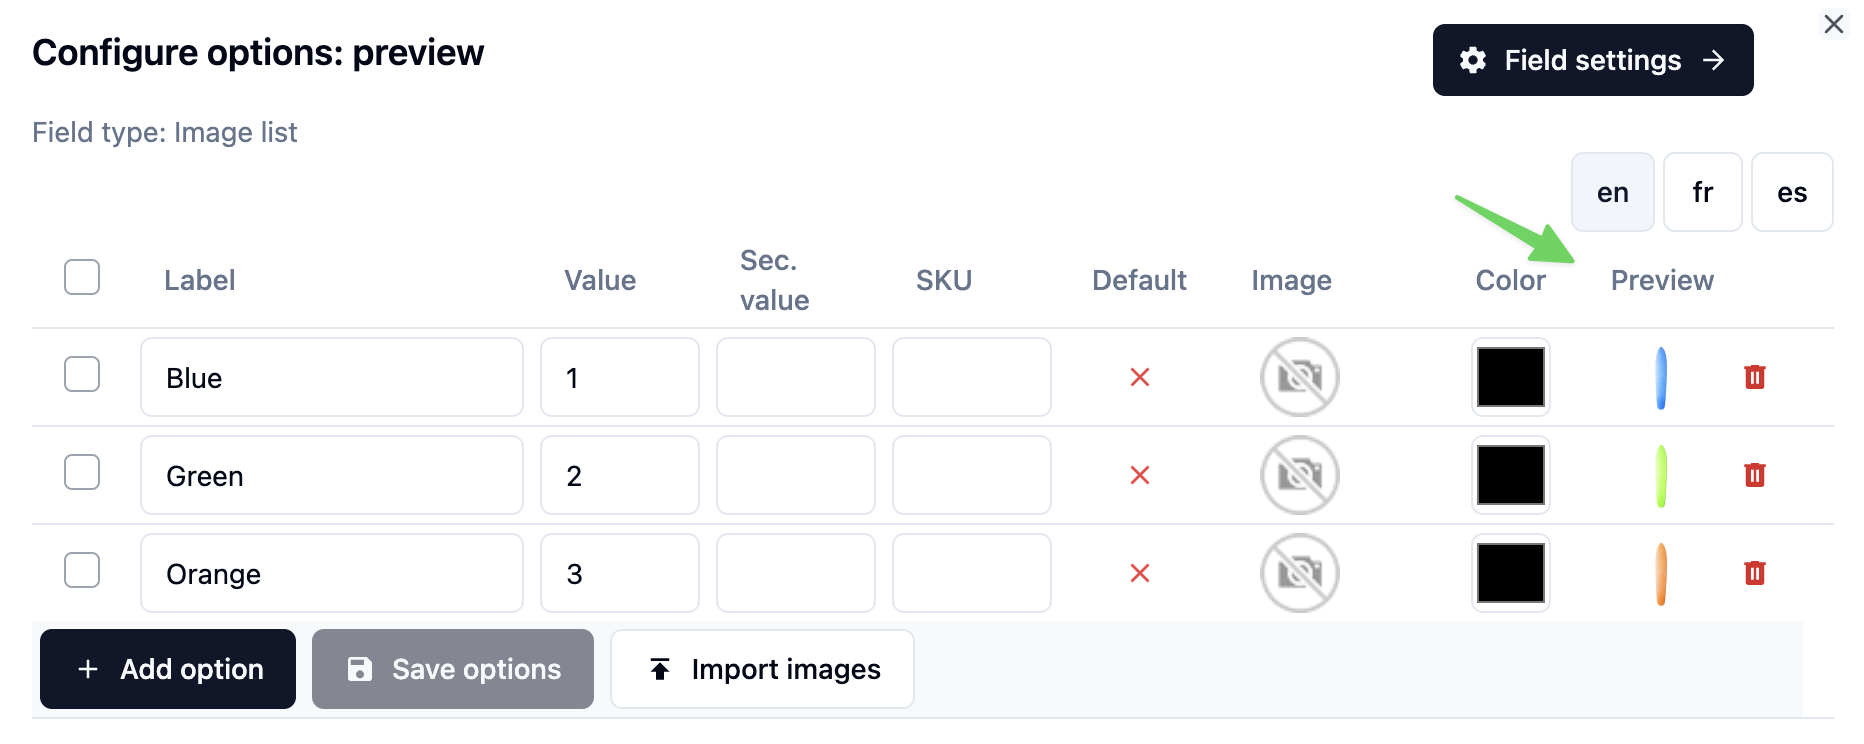This screenshot has width=1864, height=744.
Task: Select the checkbox for the Blue row
Action: (82, 374)
